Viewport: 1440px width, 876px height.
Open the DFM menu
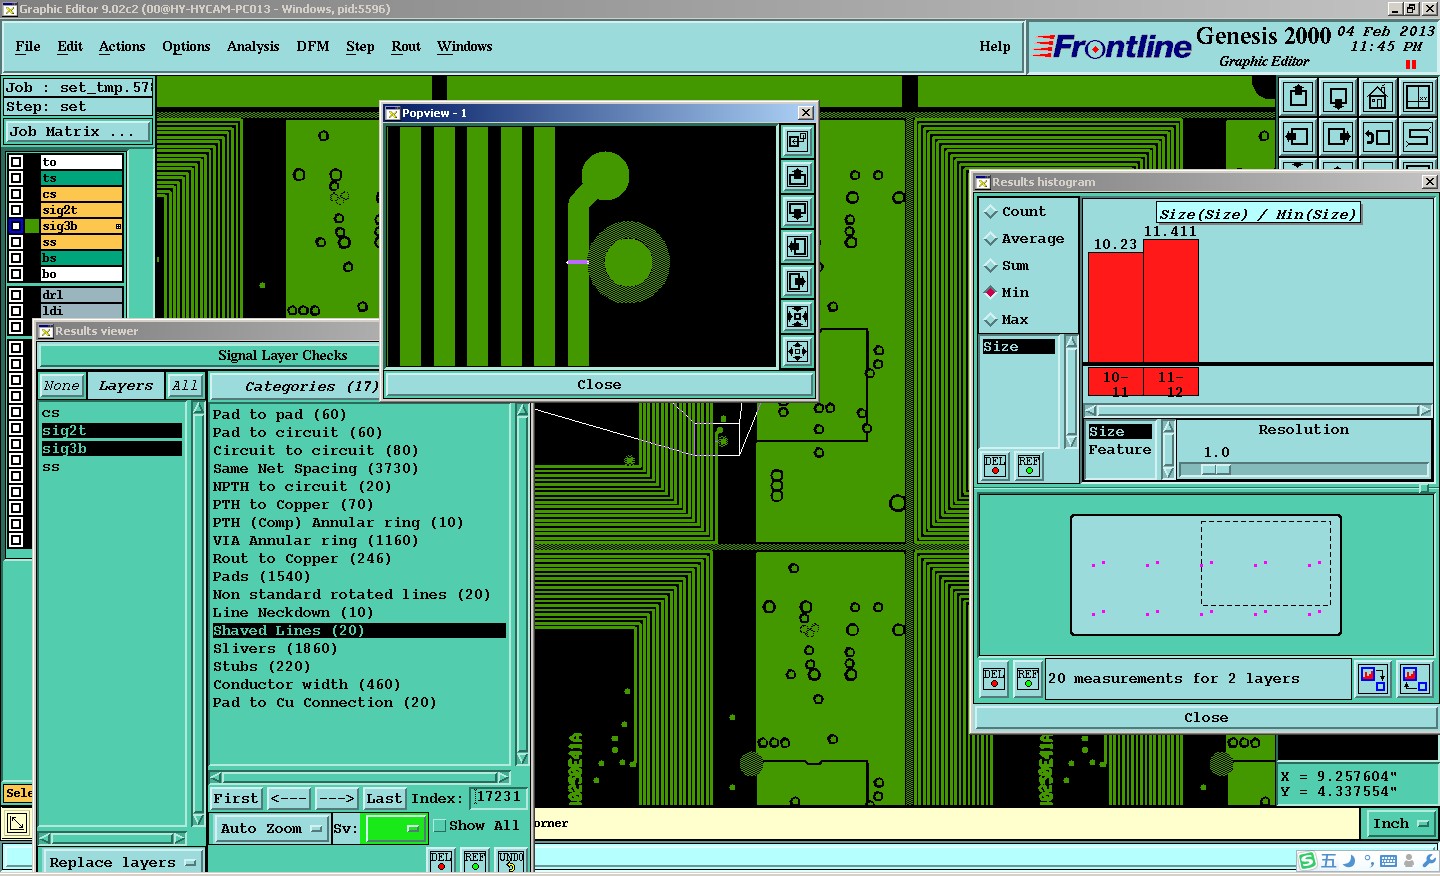pos(312,47)
